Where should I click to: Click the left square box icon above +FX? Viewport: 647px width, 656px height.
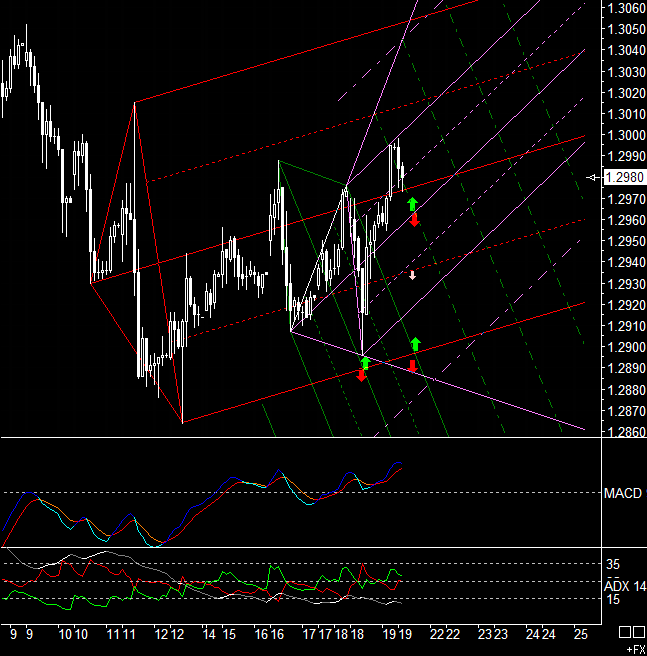[x=624, y=632]
